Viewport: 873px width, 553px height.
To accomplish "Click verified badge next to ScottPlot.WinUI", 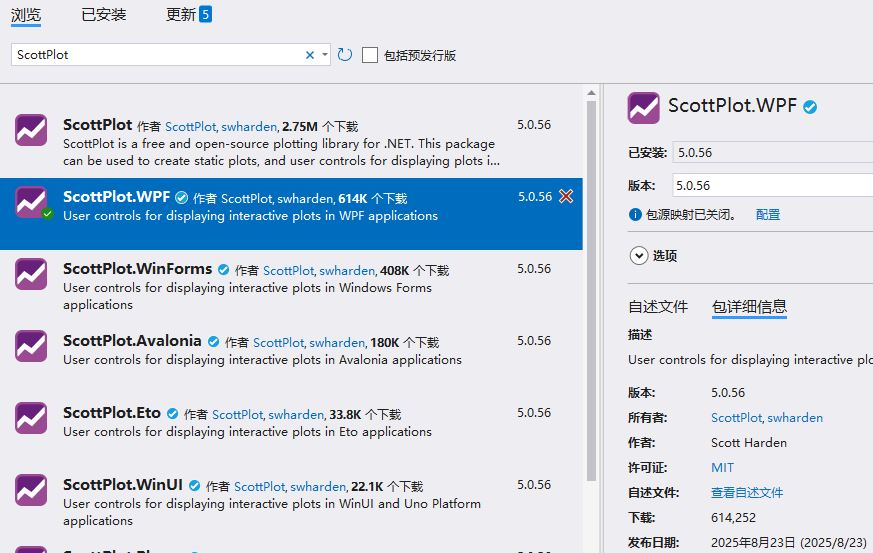I will [194, 486].
